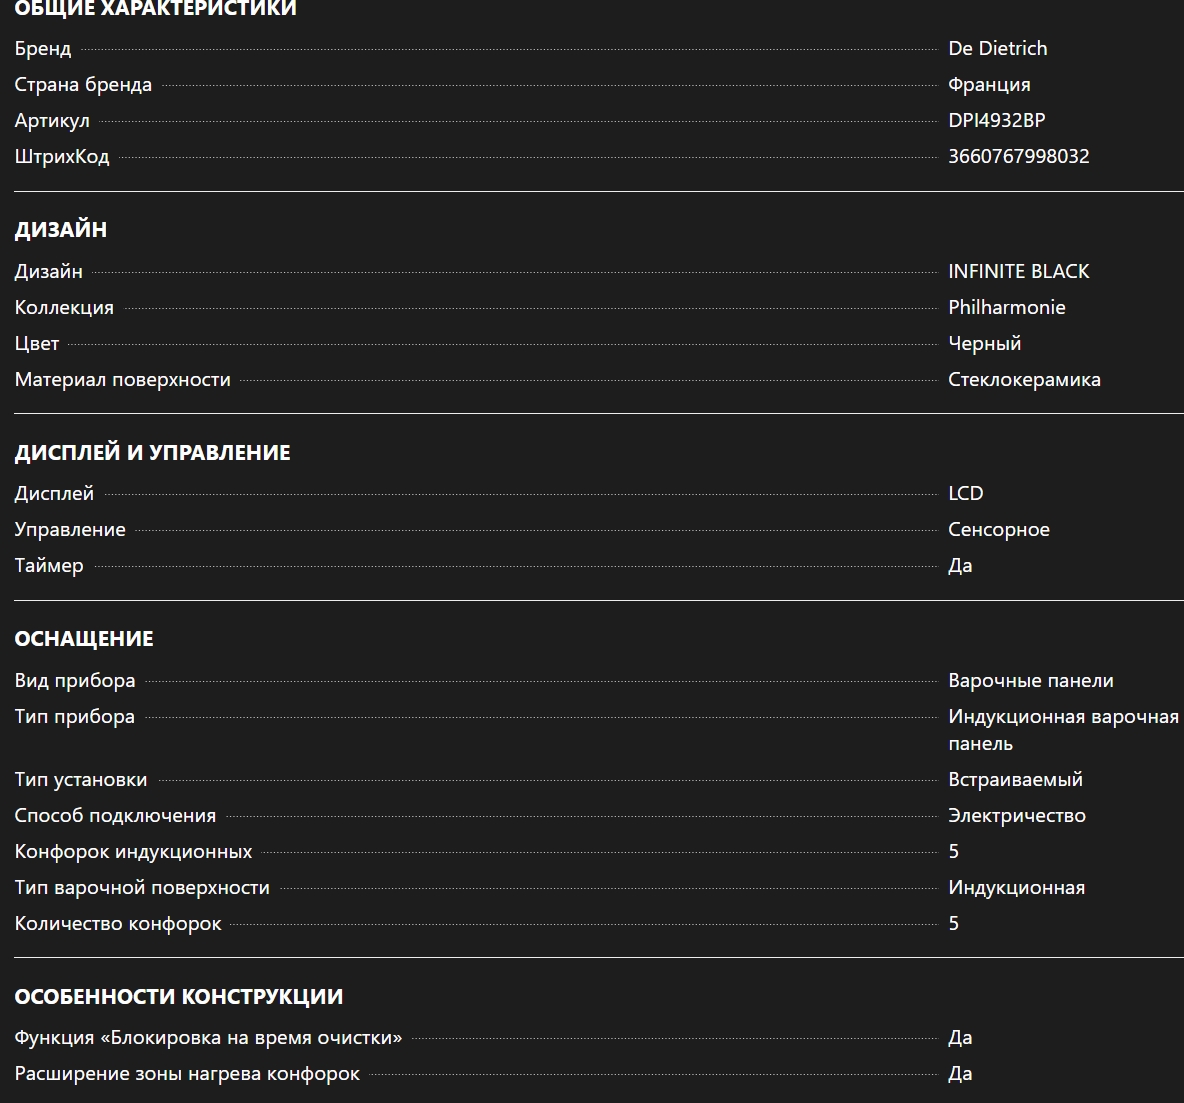Click the LCD display value
This screenshot has width=1184, height=1103.
point(965,493)
